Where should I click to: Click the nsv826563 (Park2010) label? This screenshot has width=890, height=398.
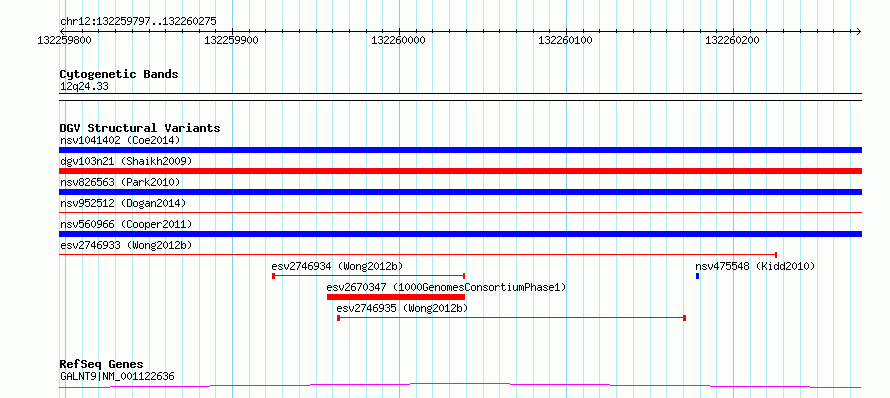120,182
